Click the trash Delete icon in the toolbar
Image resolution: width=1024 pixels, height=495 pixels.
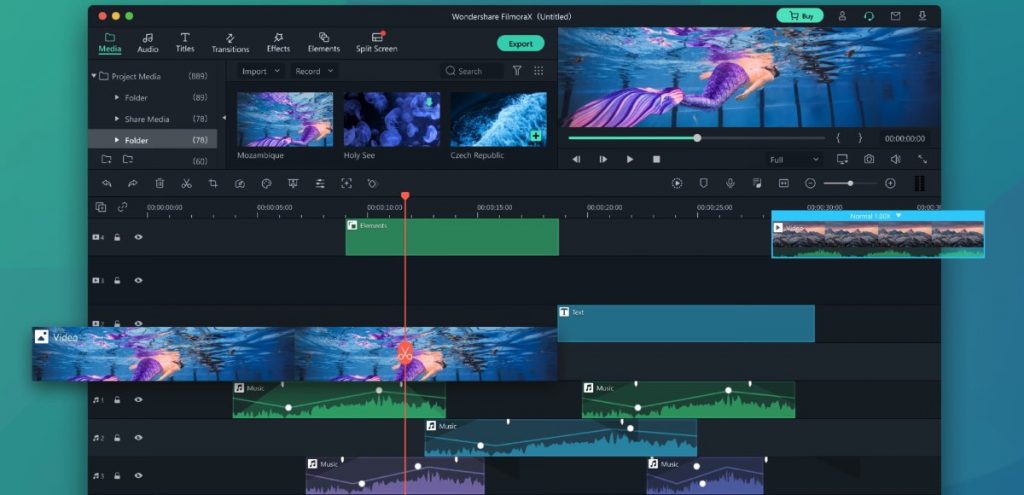159,184
